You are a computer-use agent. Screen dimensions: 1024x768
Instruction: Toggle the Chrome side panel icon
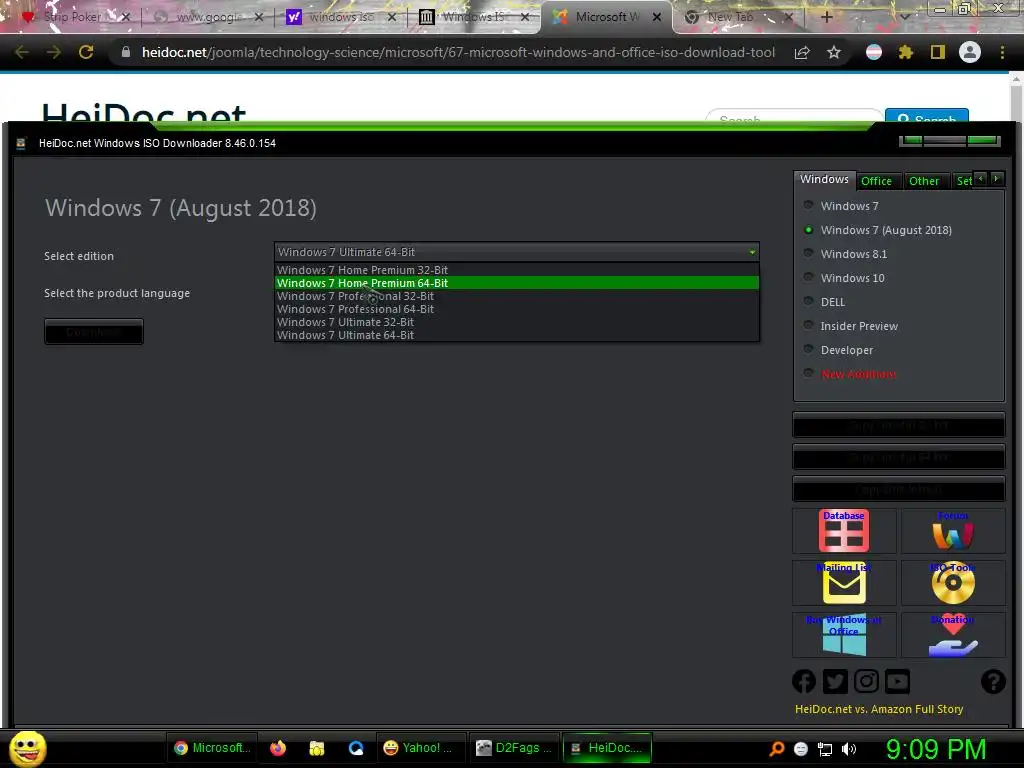[937, 52]
